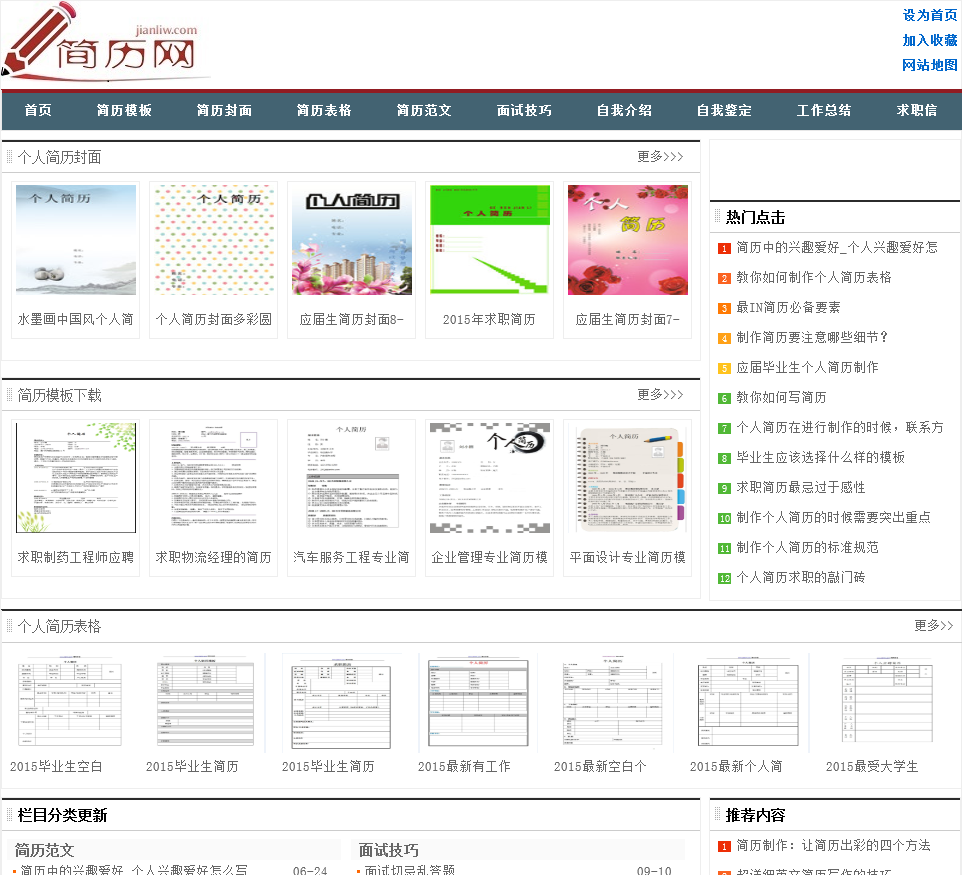Open the pink roses 应届生简历封面7 thumbnail
The height and width of the screenshot is (875, 962).
tap(628, 240)
